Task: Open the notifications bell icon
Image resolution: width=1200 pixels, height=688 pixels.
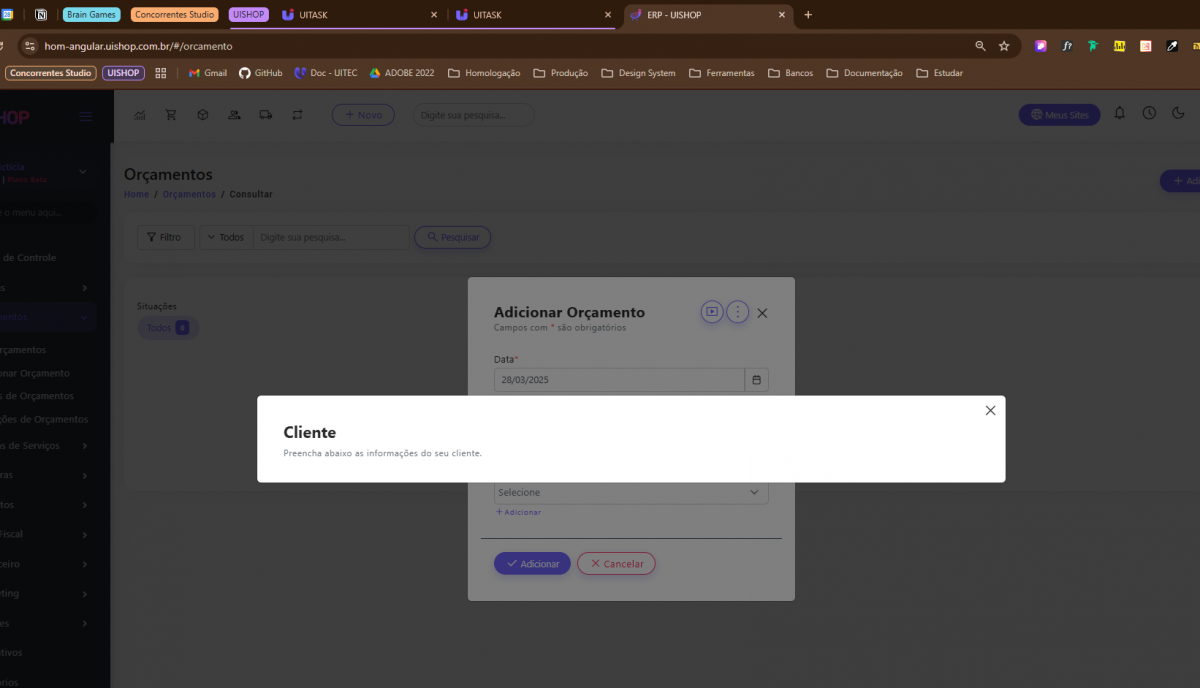Action: (1119, 114)
